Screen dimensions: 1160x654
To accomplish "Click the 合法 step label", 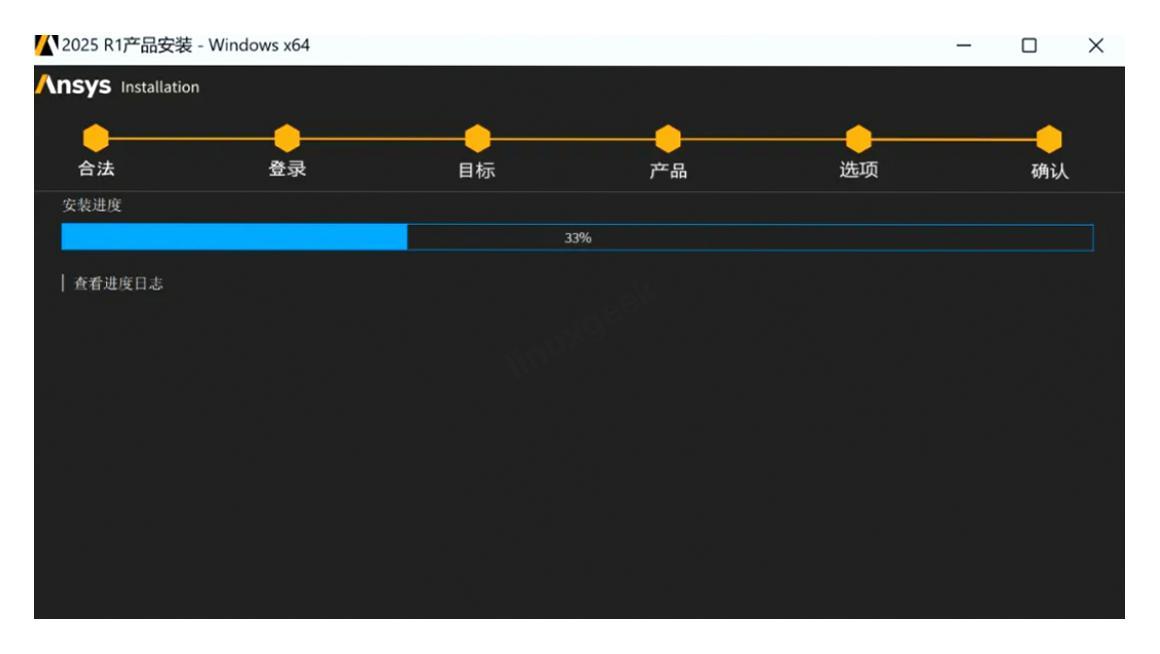I will click(x=96, y=169).
